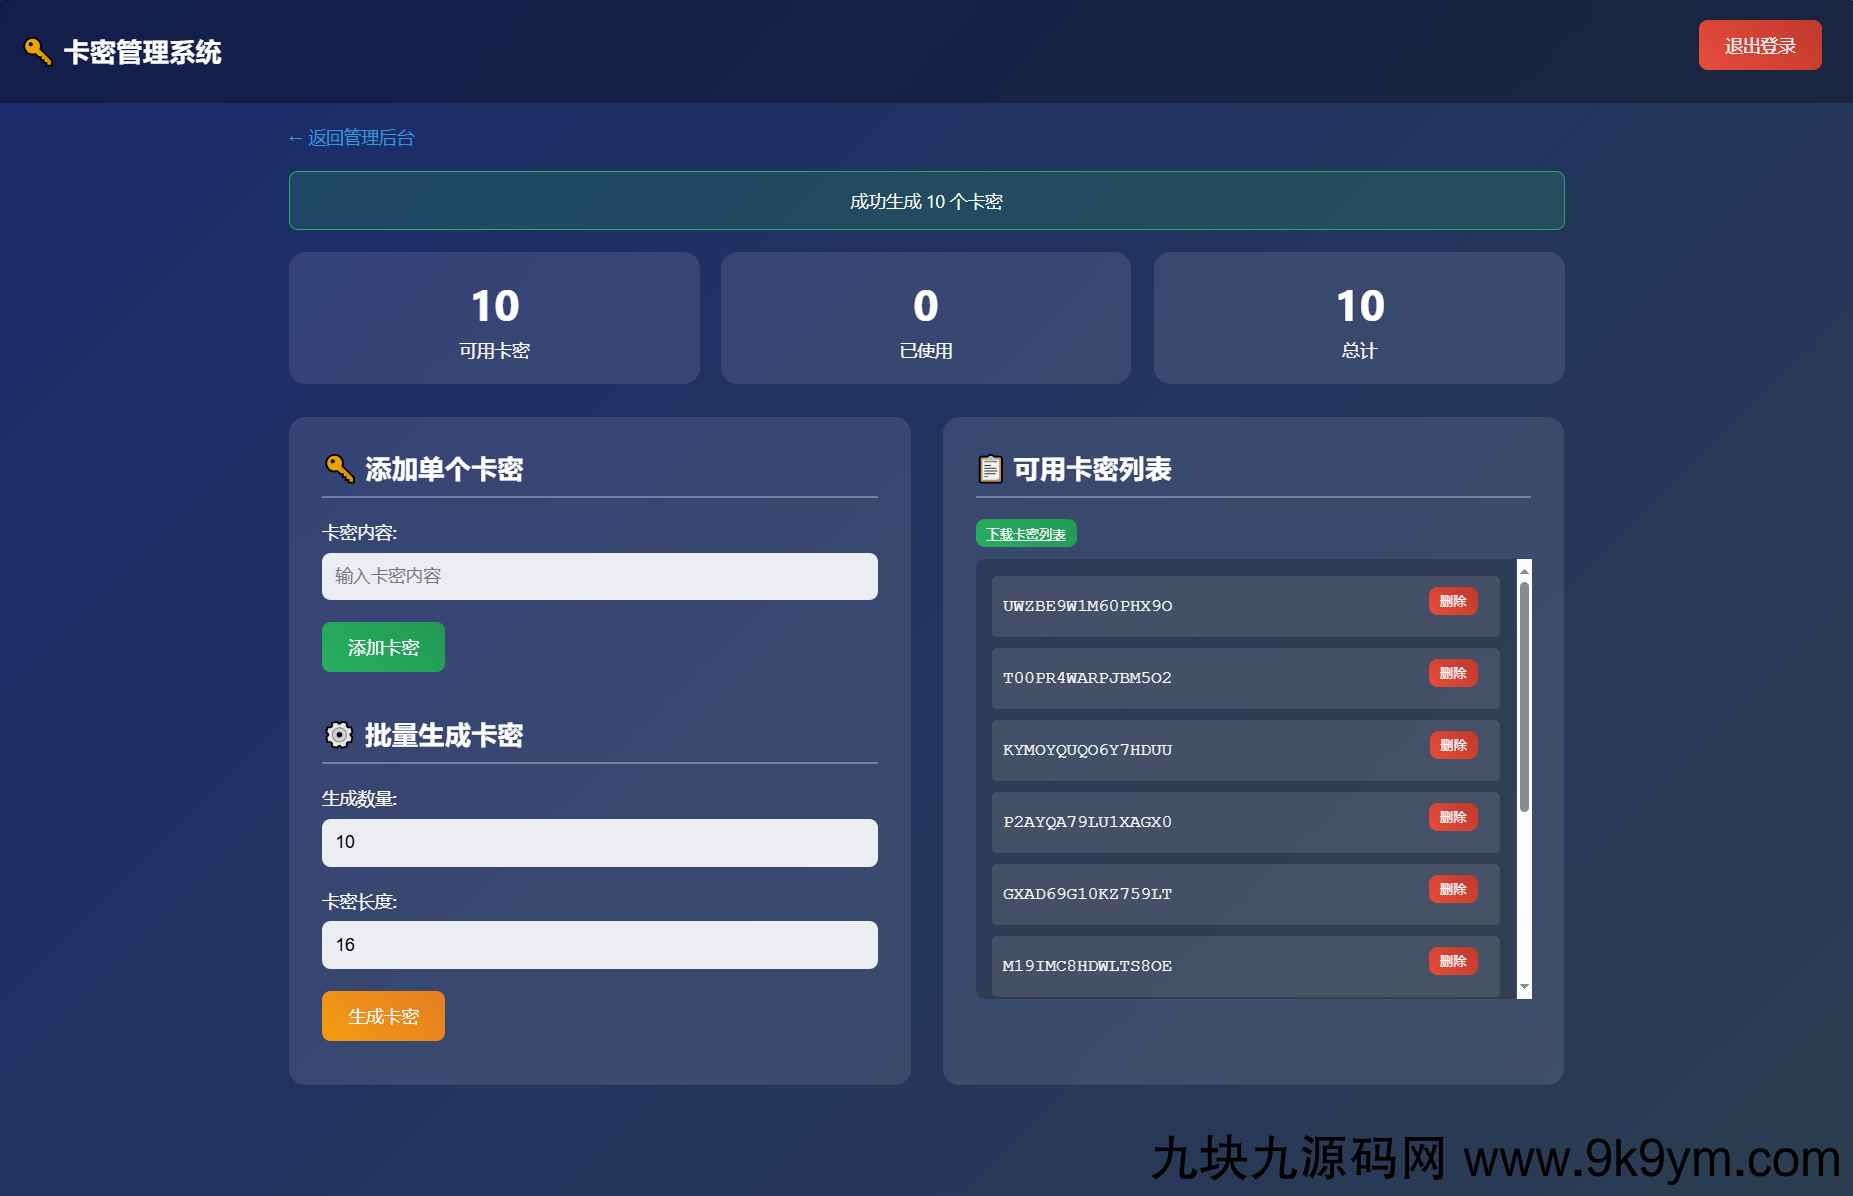Viewport: 1853px width, 1196px height.
Task: Click the key icon beside 添加单个卡密
Action: [x=339, y=469]
